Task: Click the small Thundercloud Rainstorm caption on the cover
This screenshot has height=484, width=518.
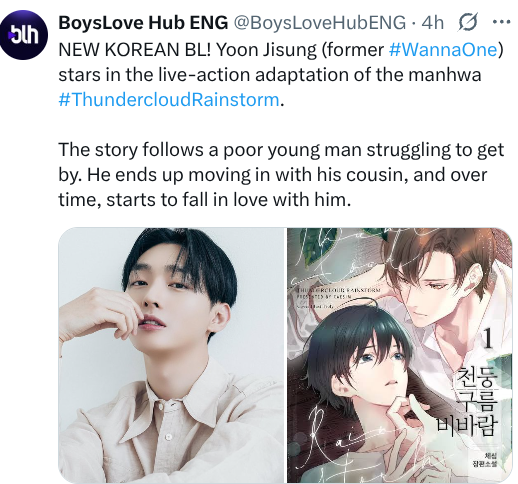Action: pos(338,290)
